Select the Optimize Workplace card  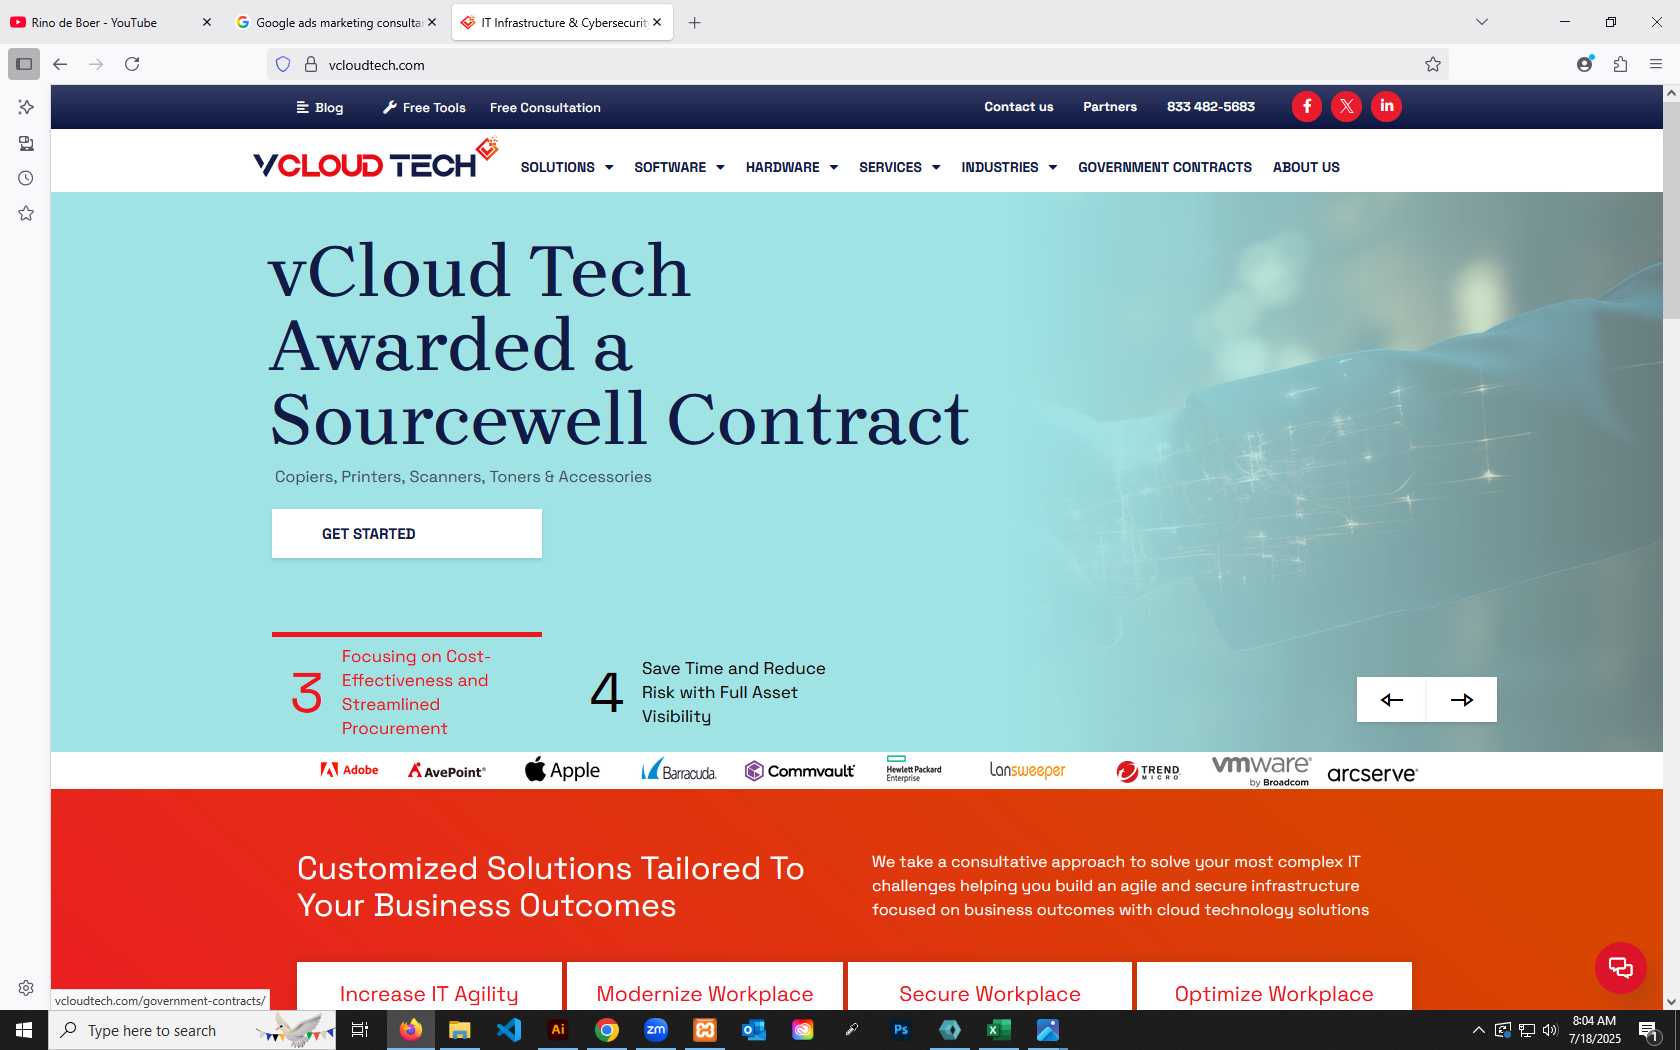point(1274,987)
